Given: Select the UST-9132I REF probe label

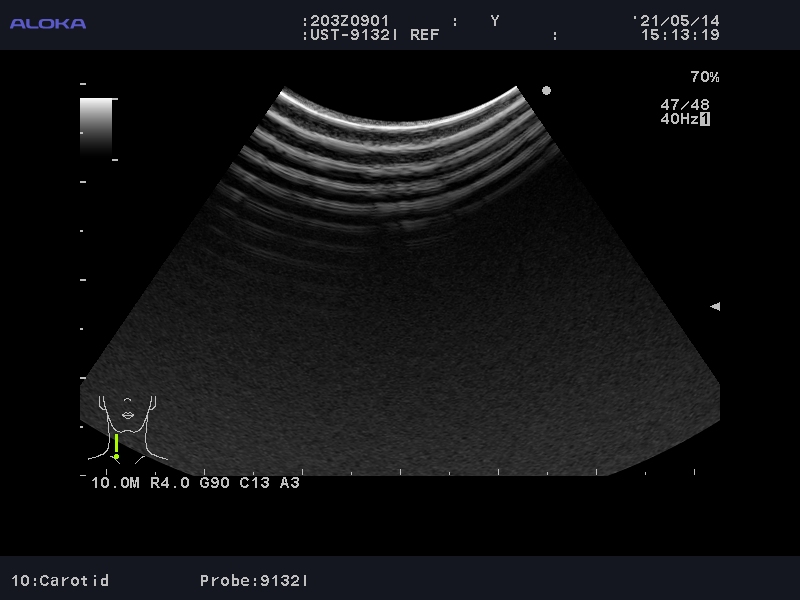Looking at the screenshot, I should point(370,35).
